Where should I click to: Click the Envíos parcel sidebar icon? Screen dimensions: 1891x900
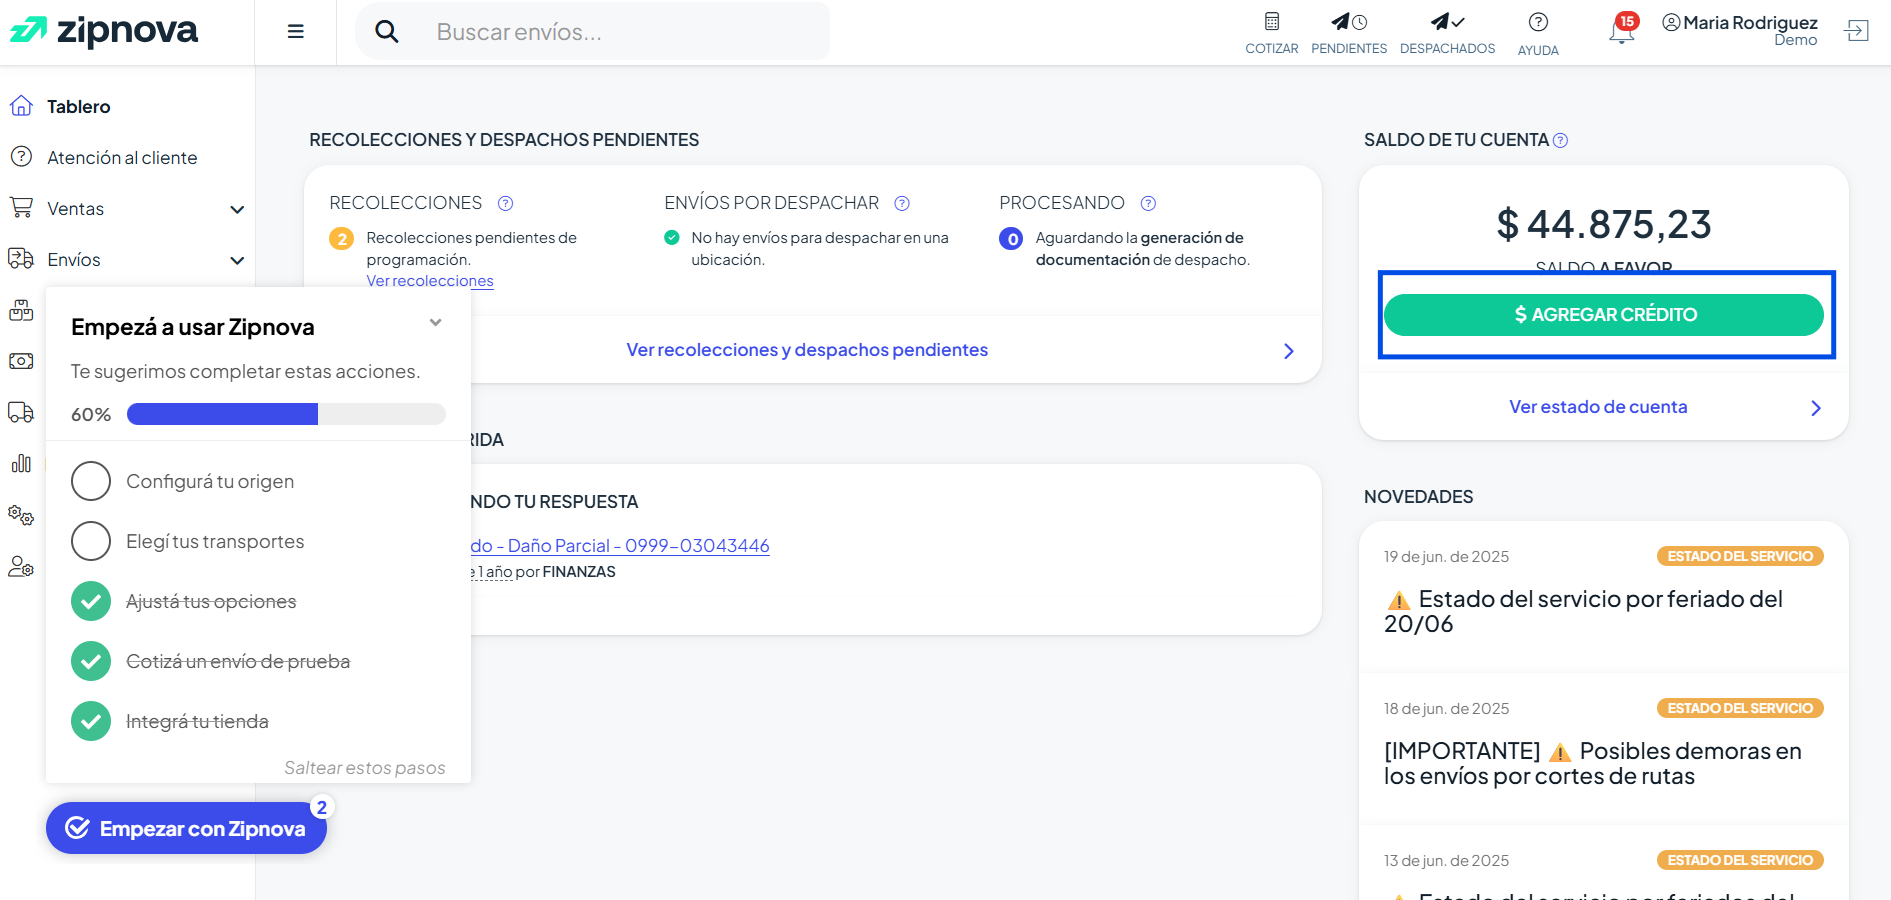point(21,259)
